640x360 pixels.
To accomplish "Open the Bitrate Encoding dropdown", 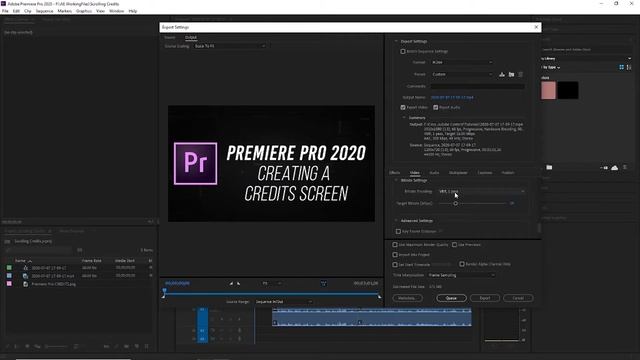I will 482,191.
